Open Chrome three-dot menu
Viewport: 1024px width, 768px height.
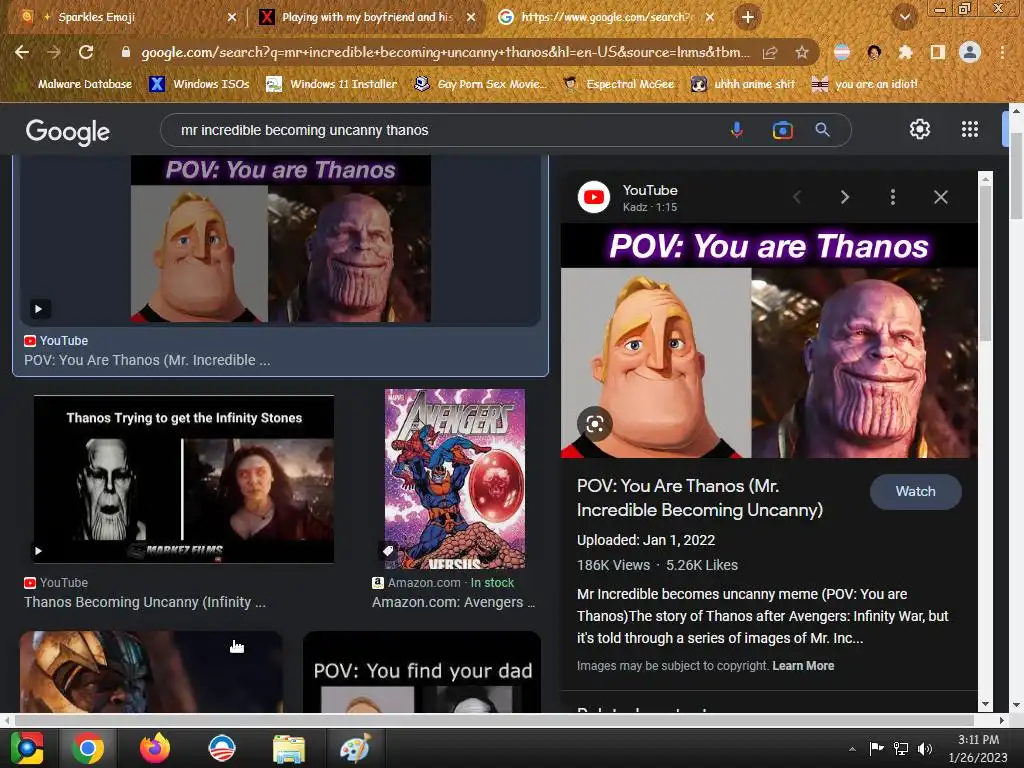pos(1002,52)
